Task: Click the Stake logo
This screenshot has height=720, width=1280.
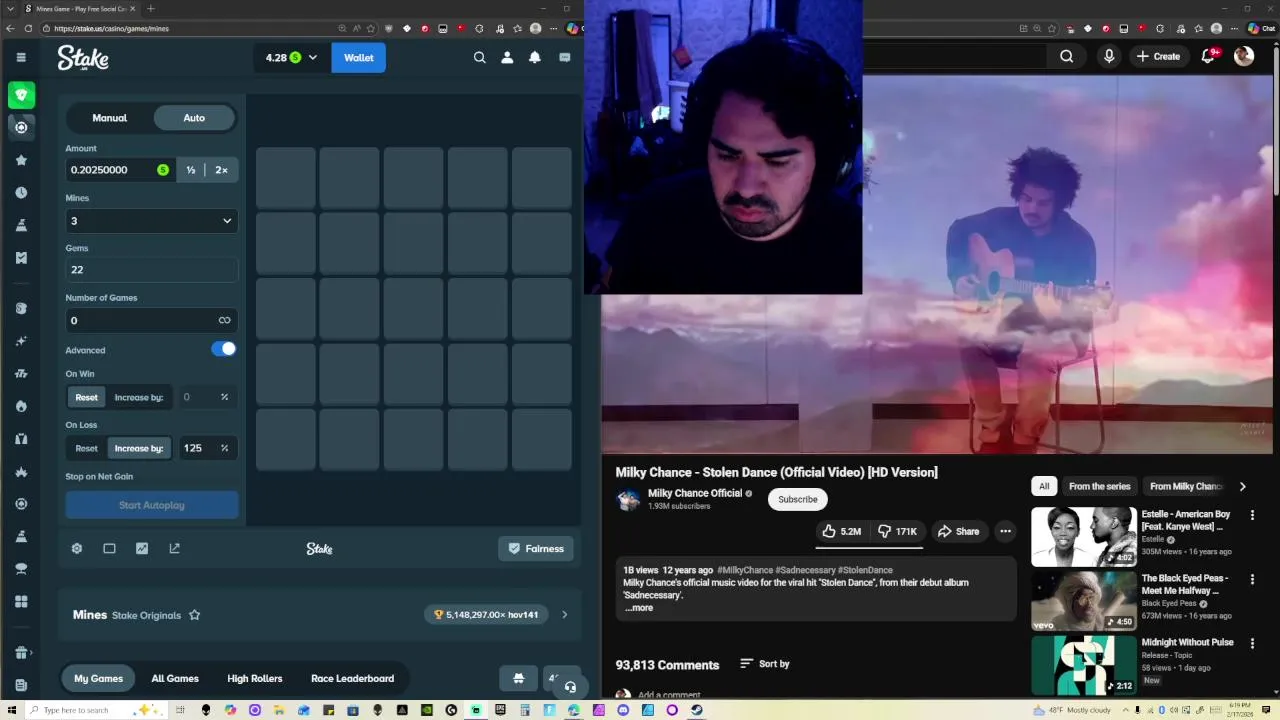Action: [83, 58]
